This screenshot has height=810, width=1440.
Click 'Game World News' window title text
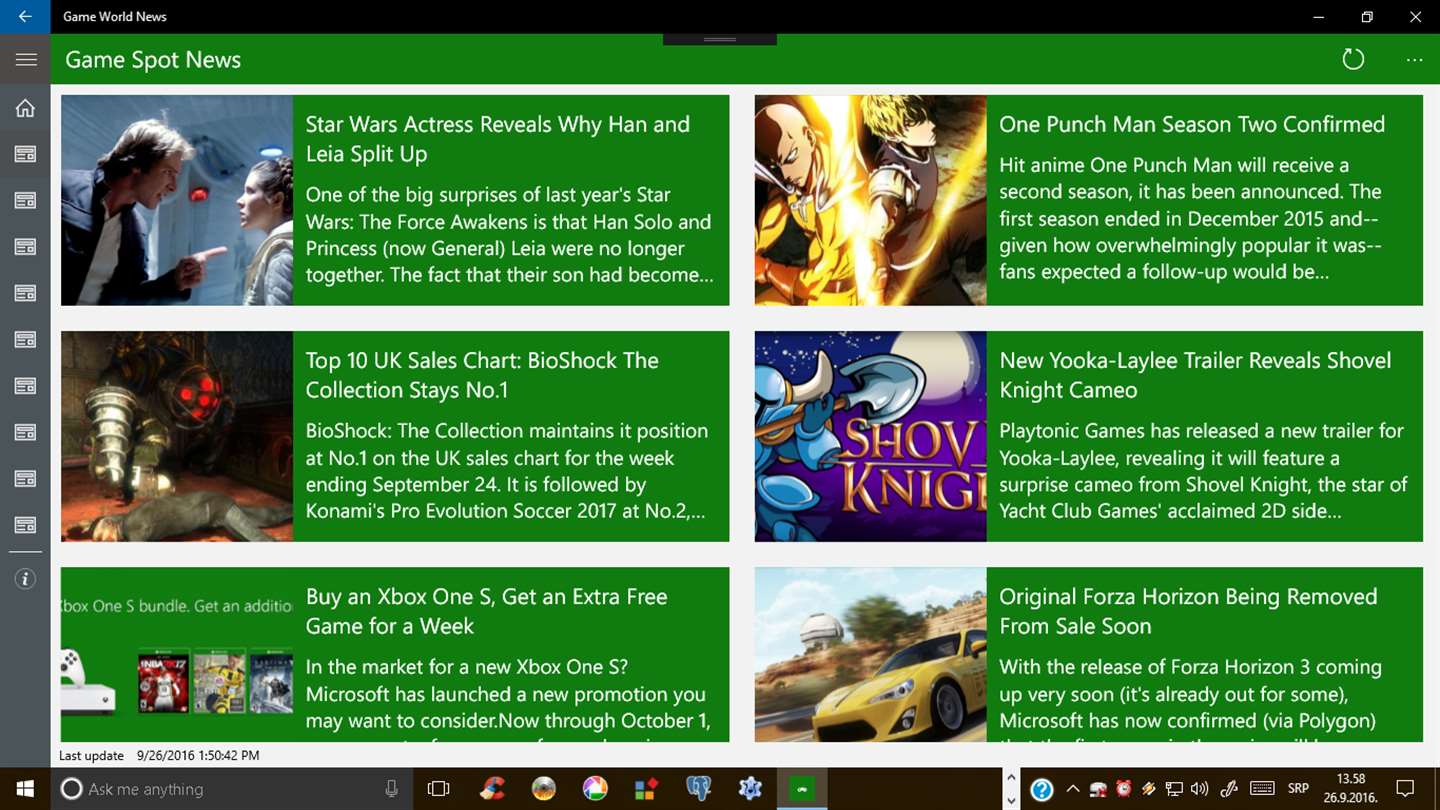(115, 17)
